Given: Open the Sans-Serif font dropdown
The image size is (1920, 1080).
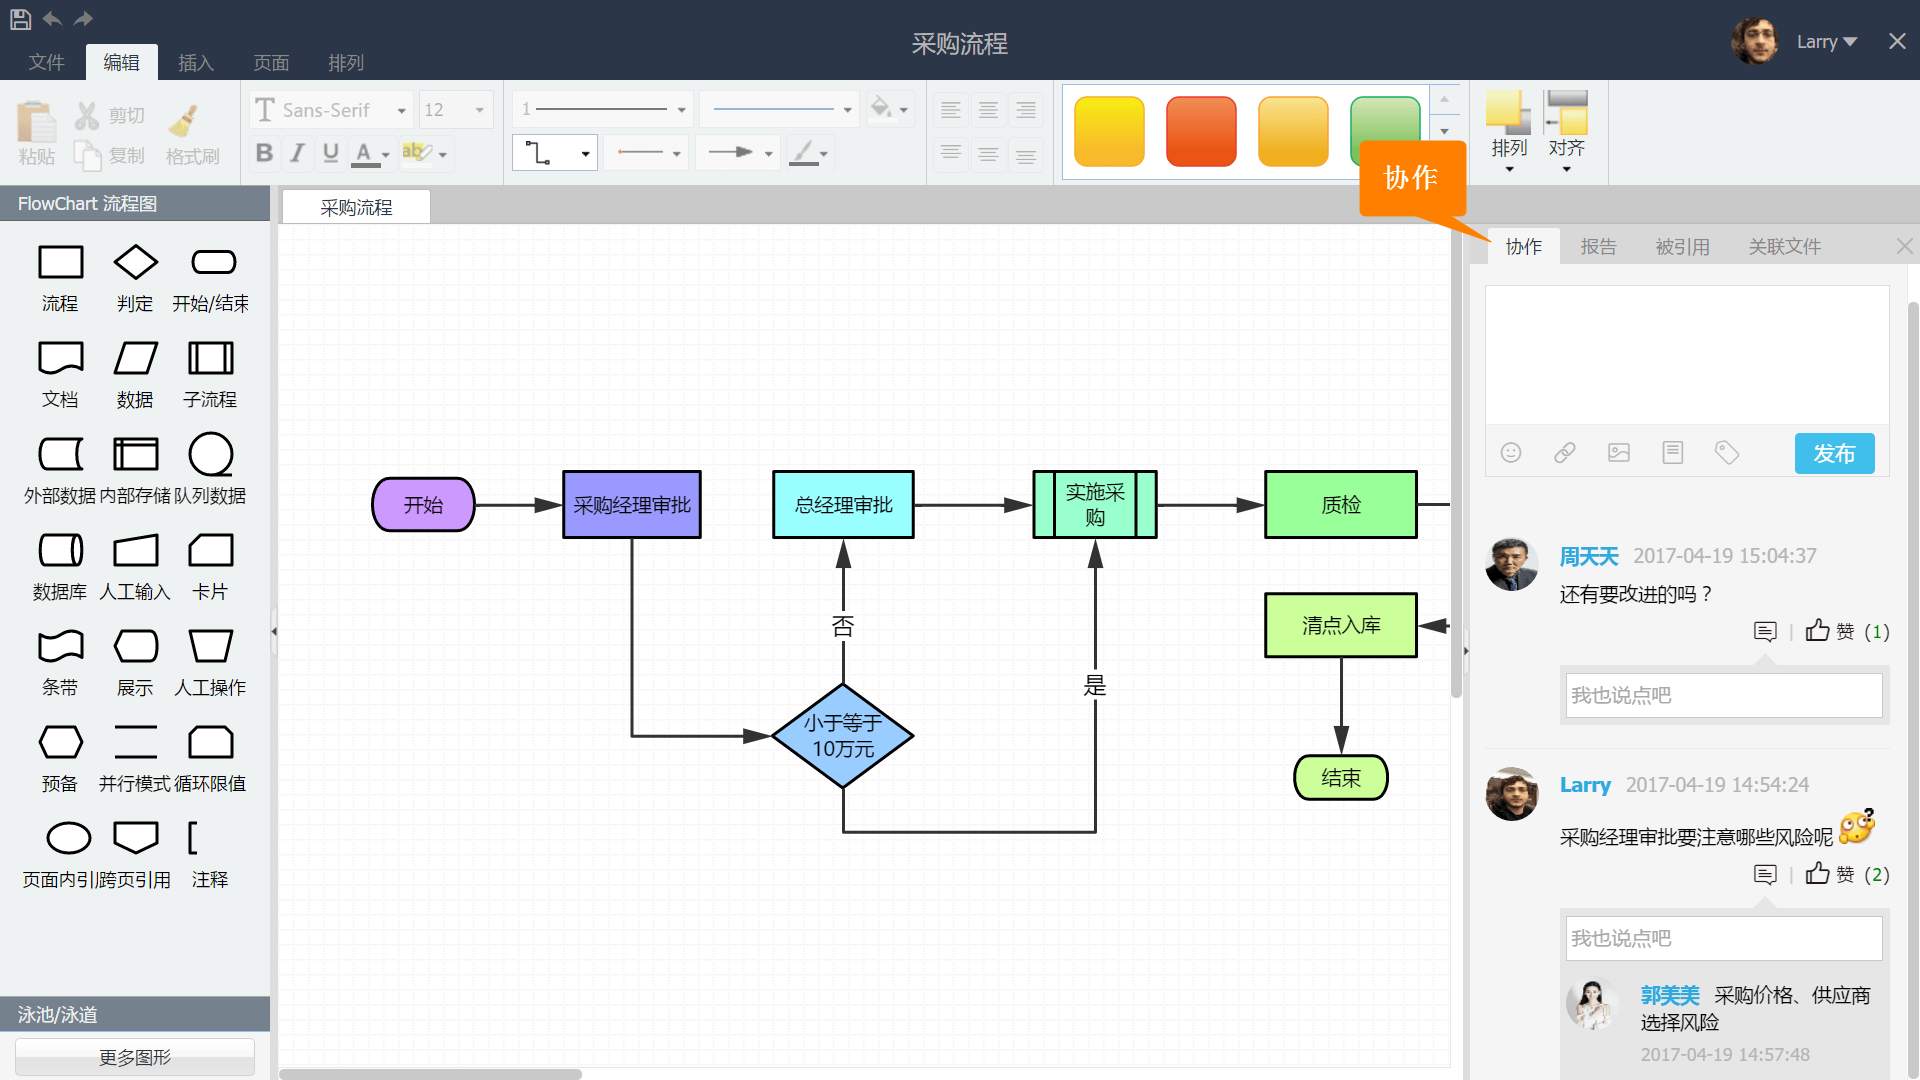Looking at the screenshot, I should 332,110.
